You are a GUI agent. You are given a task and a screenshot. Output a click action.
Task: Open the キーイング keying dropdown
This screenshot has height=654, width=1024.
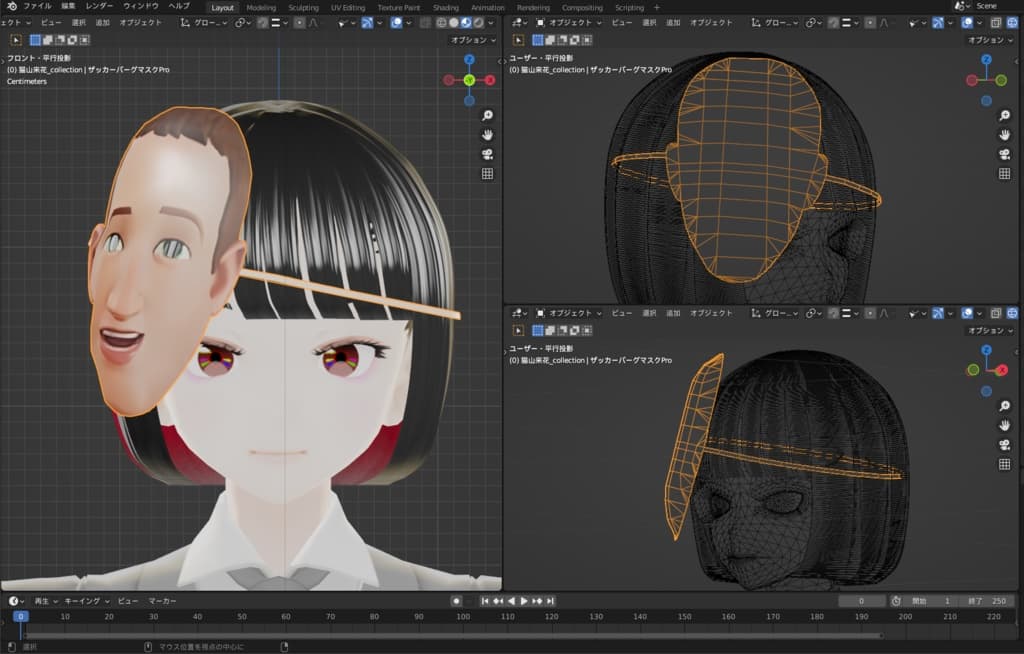(86, 601)
